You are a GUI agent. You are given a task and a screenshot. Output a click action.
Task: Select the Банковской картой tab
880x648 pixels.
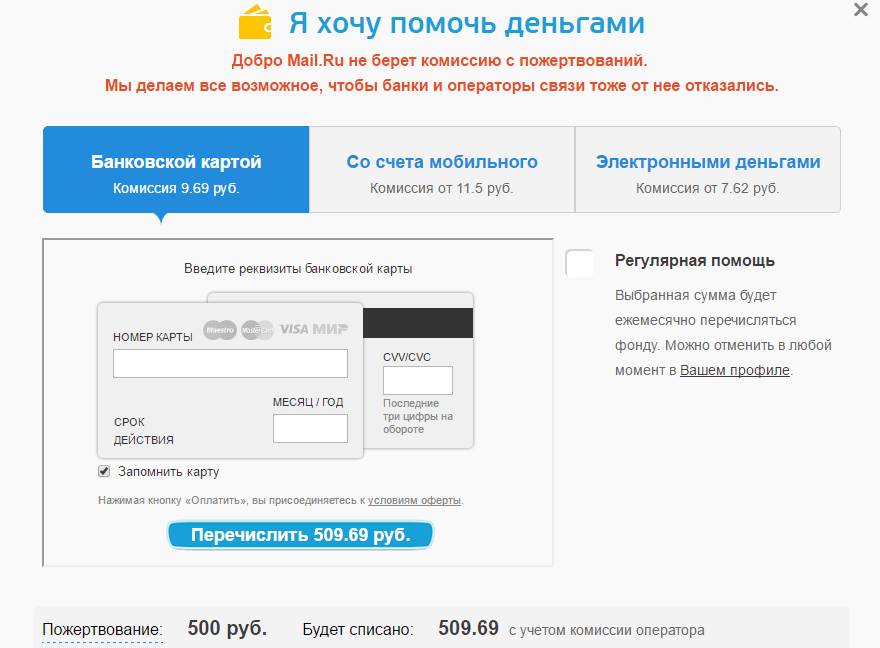176,170
